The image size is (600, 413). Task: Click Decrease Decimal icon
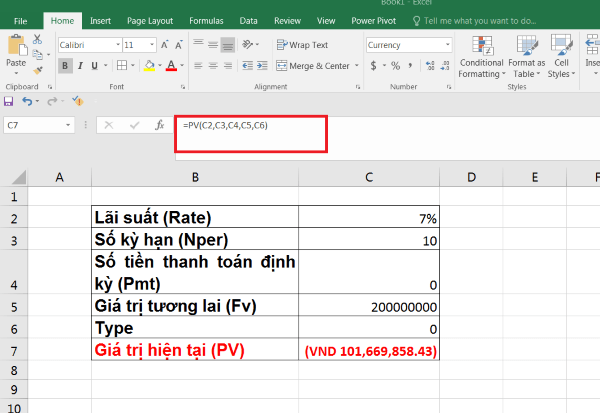point(445,66)
